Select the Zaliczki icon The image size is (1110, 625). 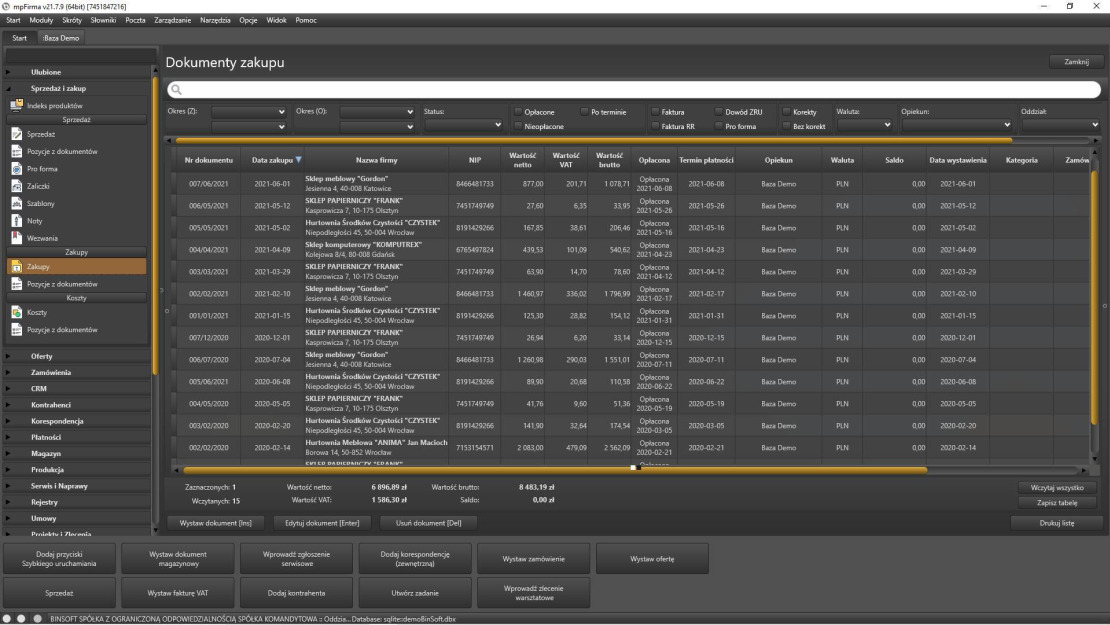16,186
